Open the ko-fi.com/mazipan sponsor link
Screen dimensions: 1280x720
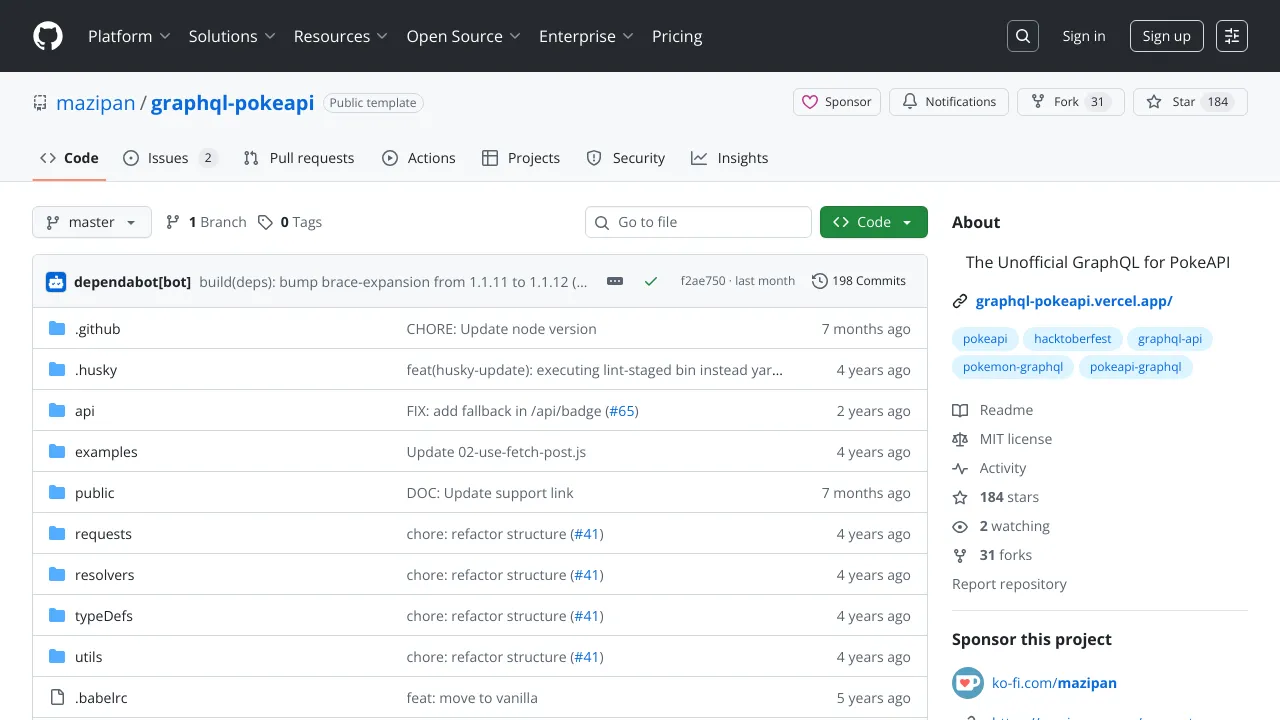(x=1054, y=684)
